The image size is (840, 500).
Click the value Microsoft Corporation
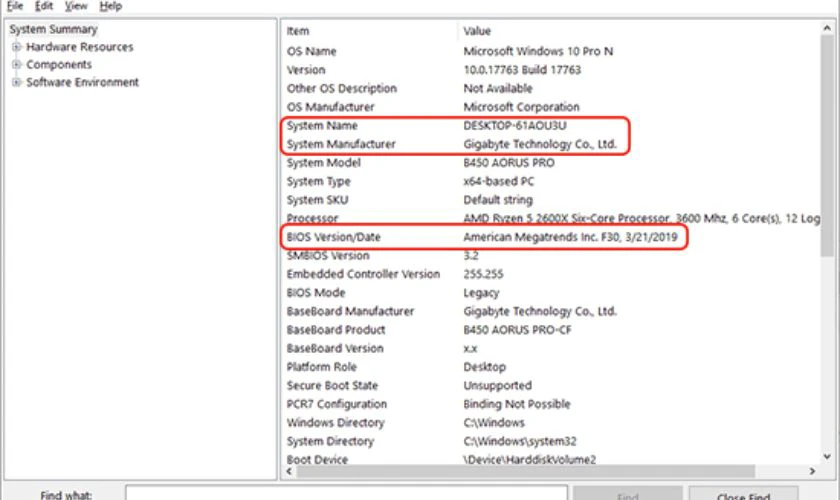click(521, 107)
